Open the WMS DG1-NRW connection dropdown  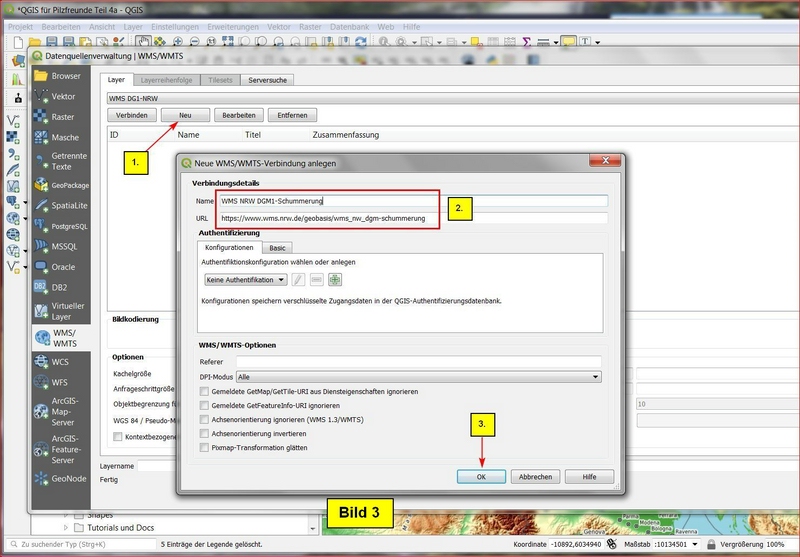pos(453,98)
